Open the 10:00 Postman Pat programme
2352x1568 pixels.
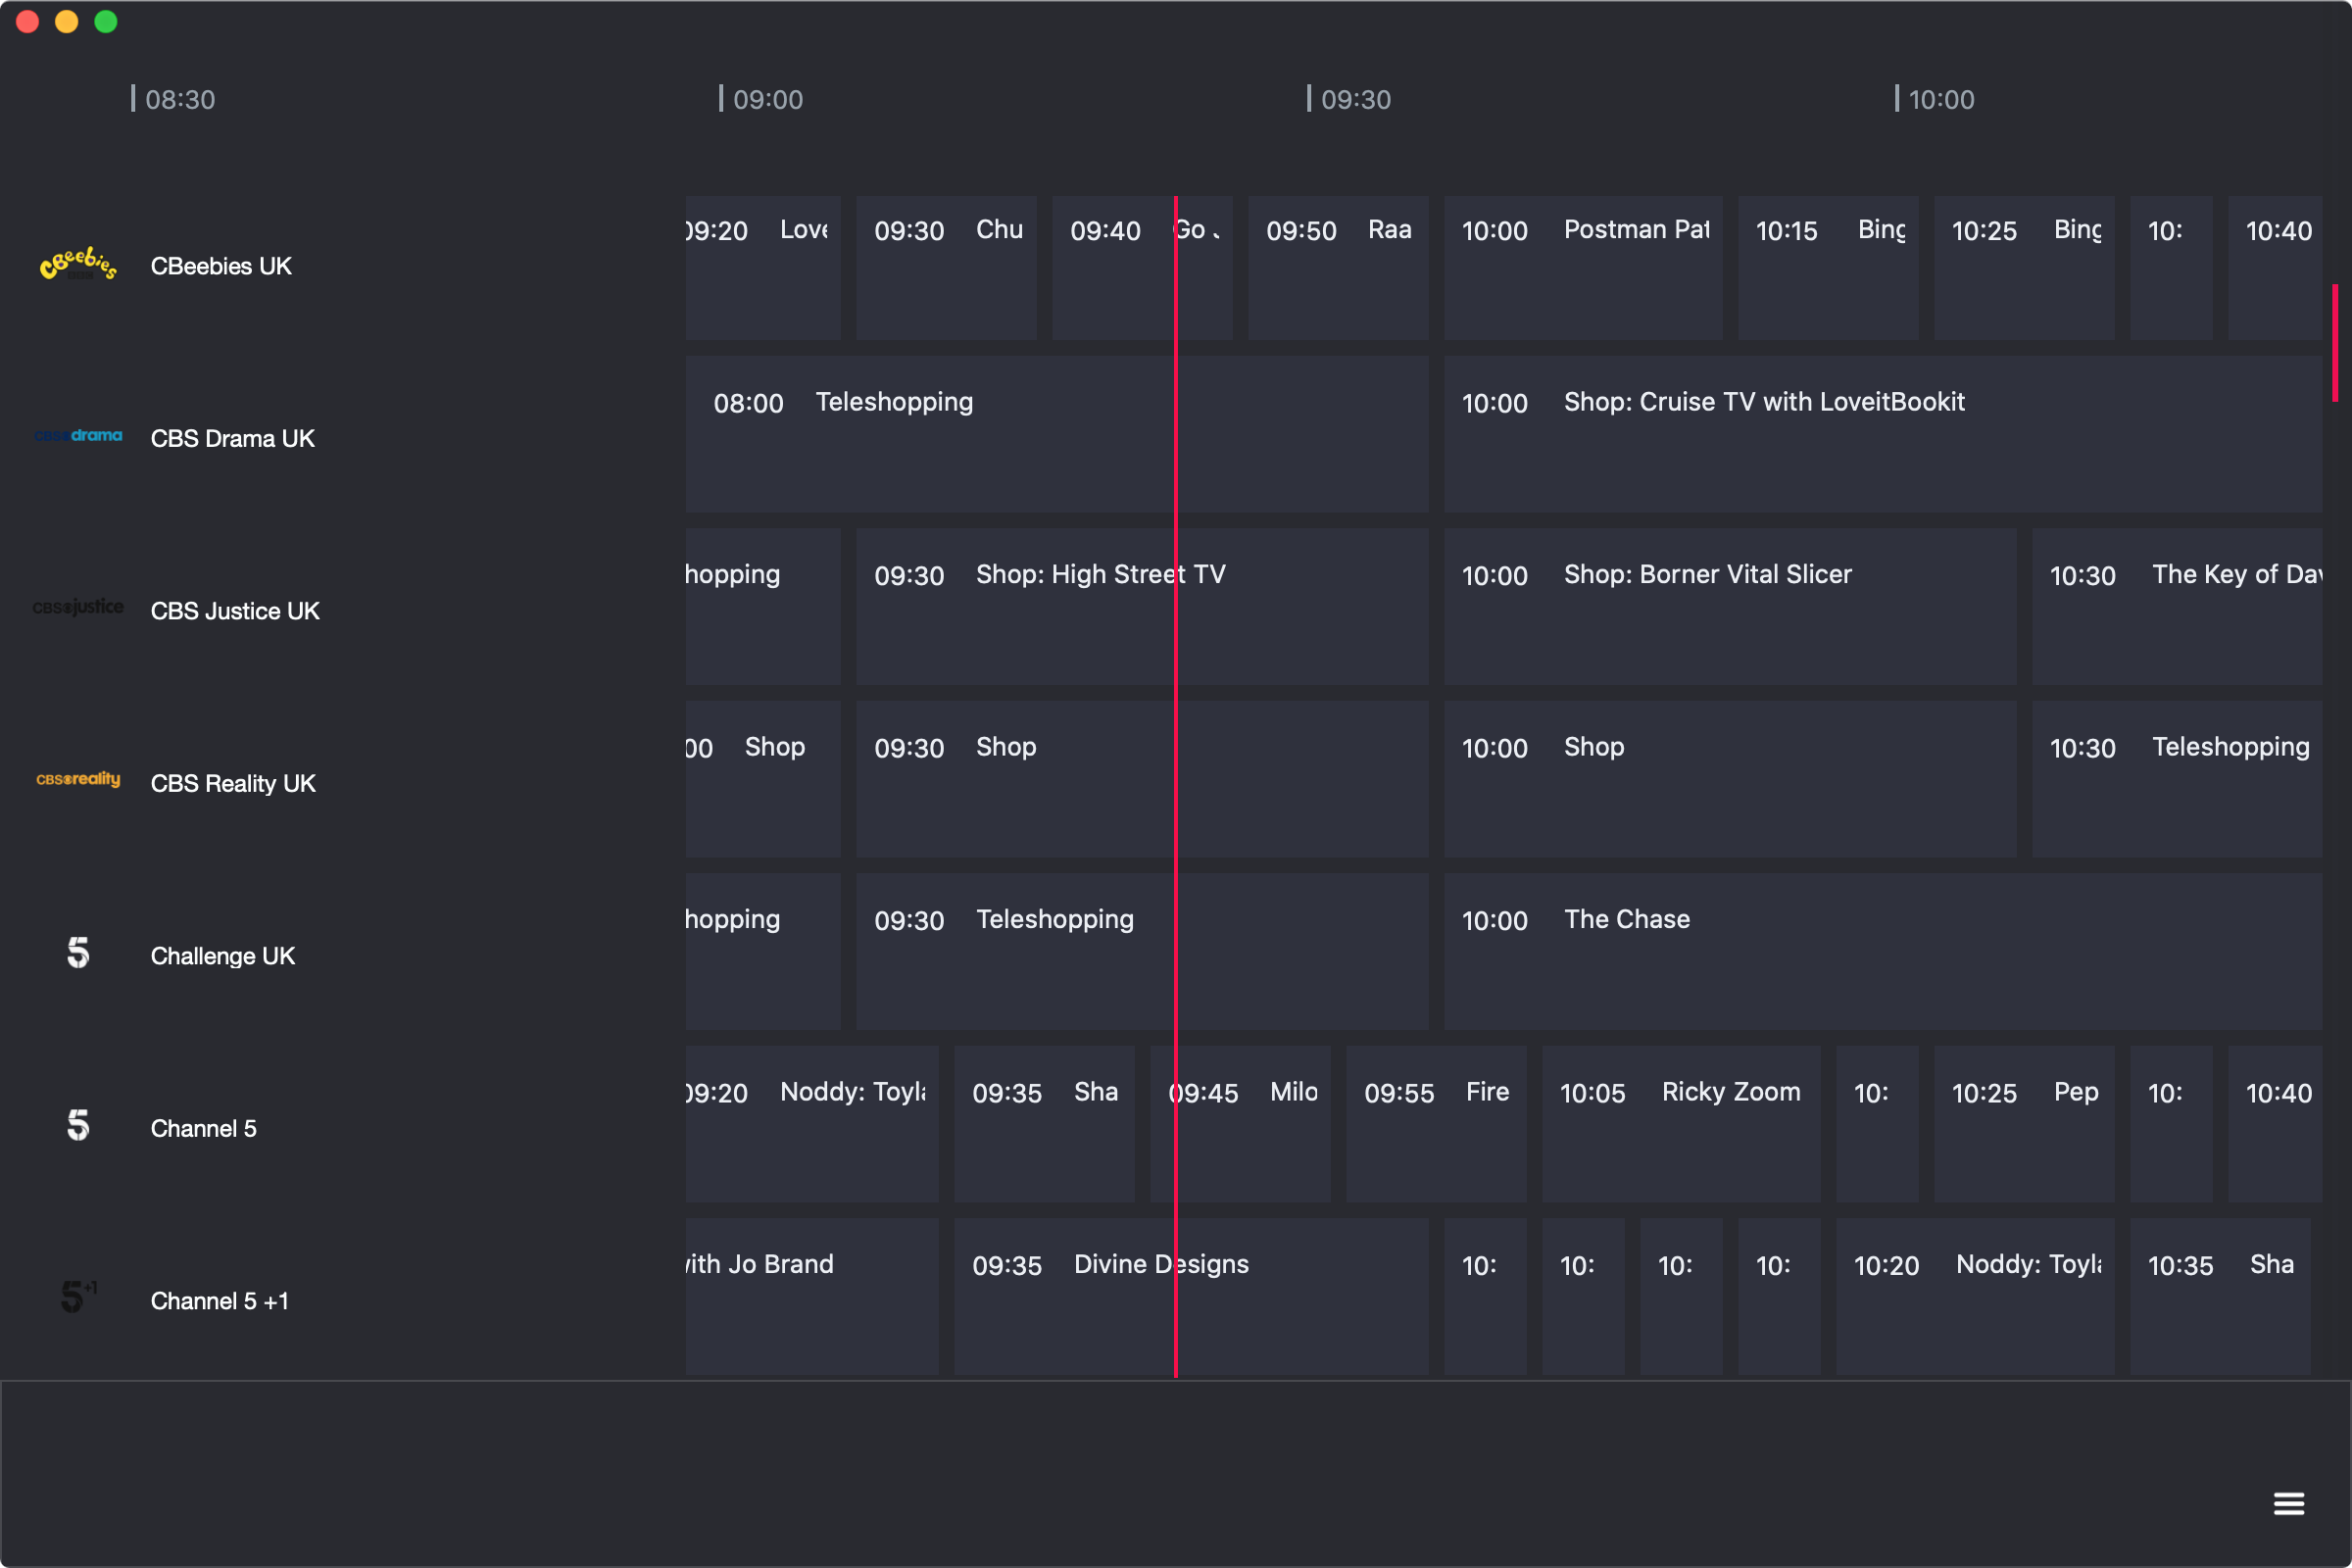[1582, 268]
